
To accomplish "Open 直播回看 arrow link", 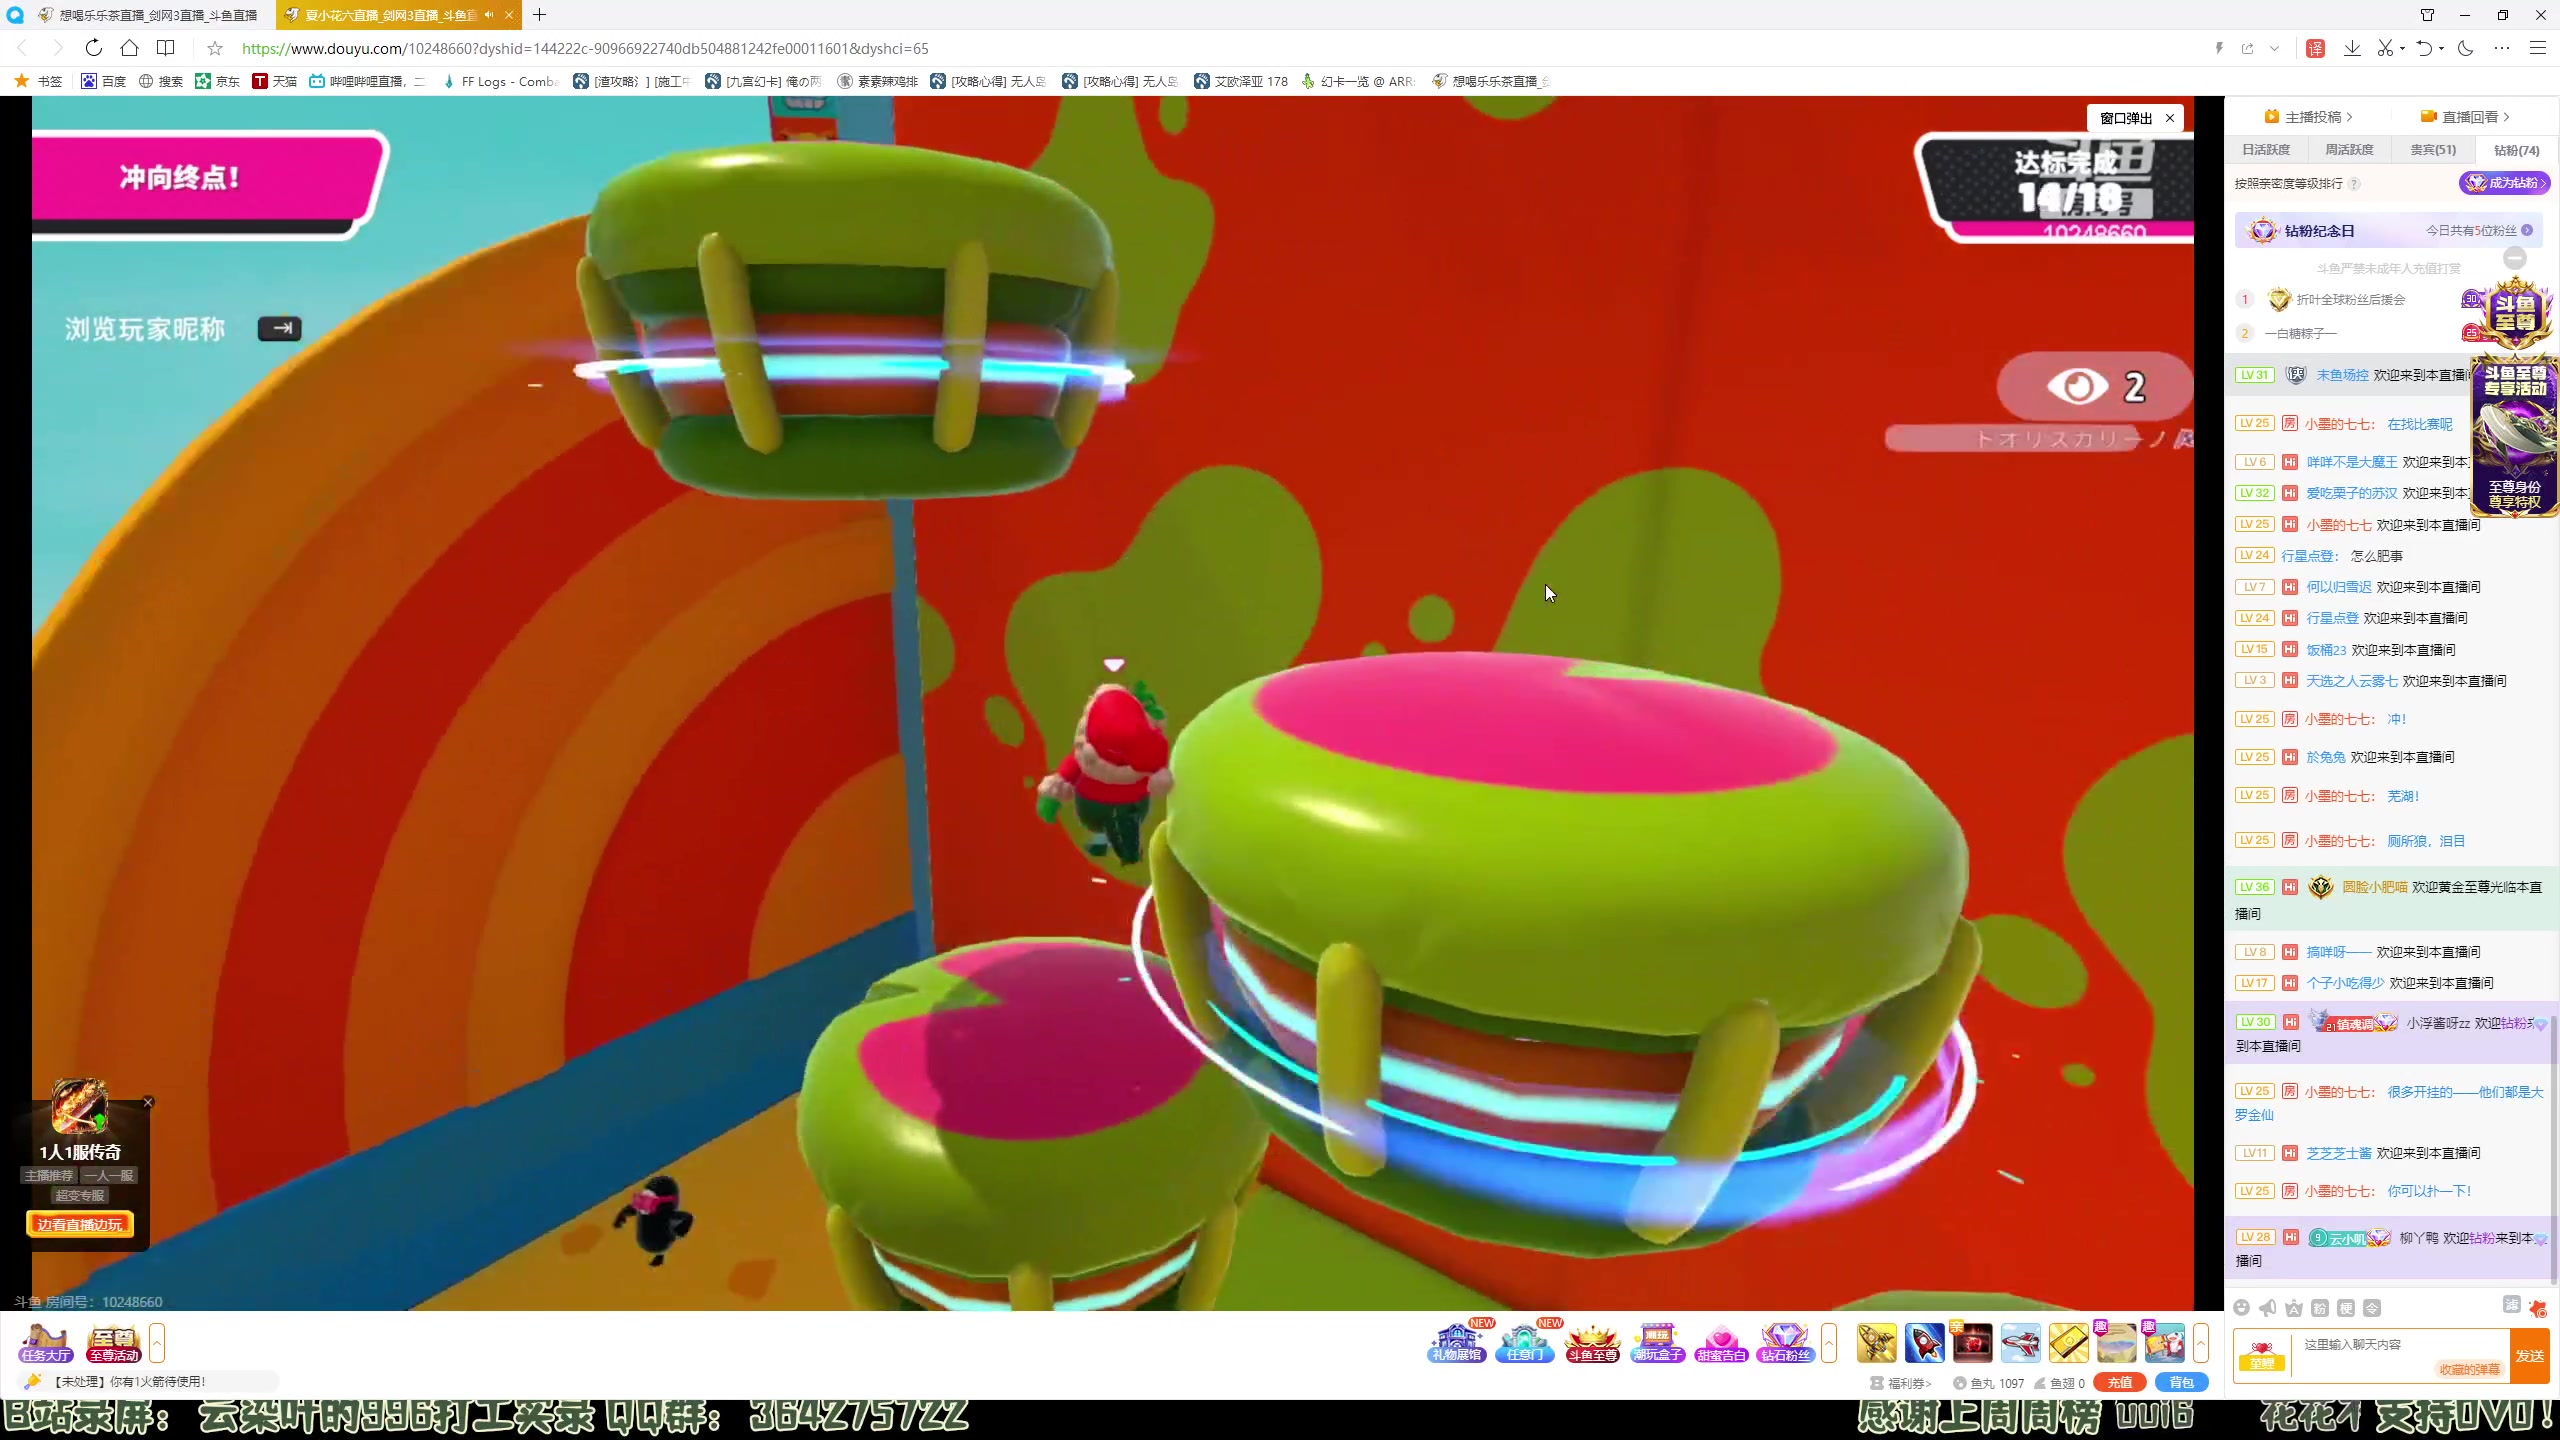I will (x=2465, y=117).
